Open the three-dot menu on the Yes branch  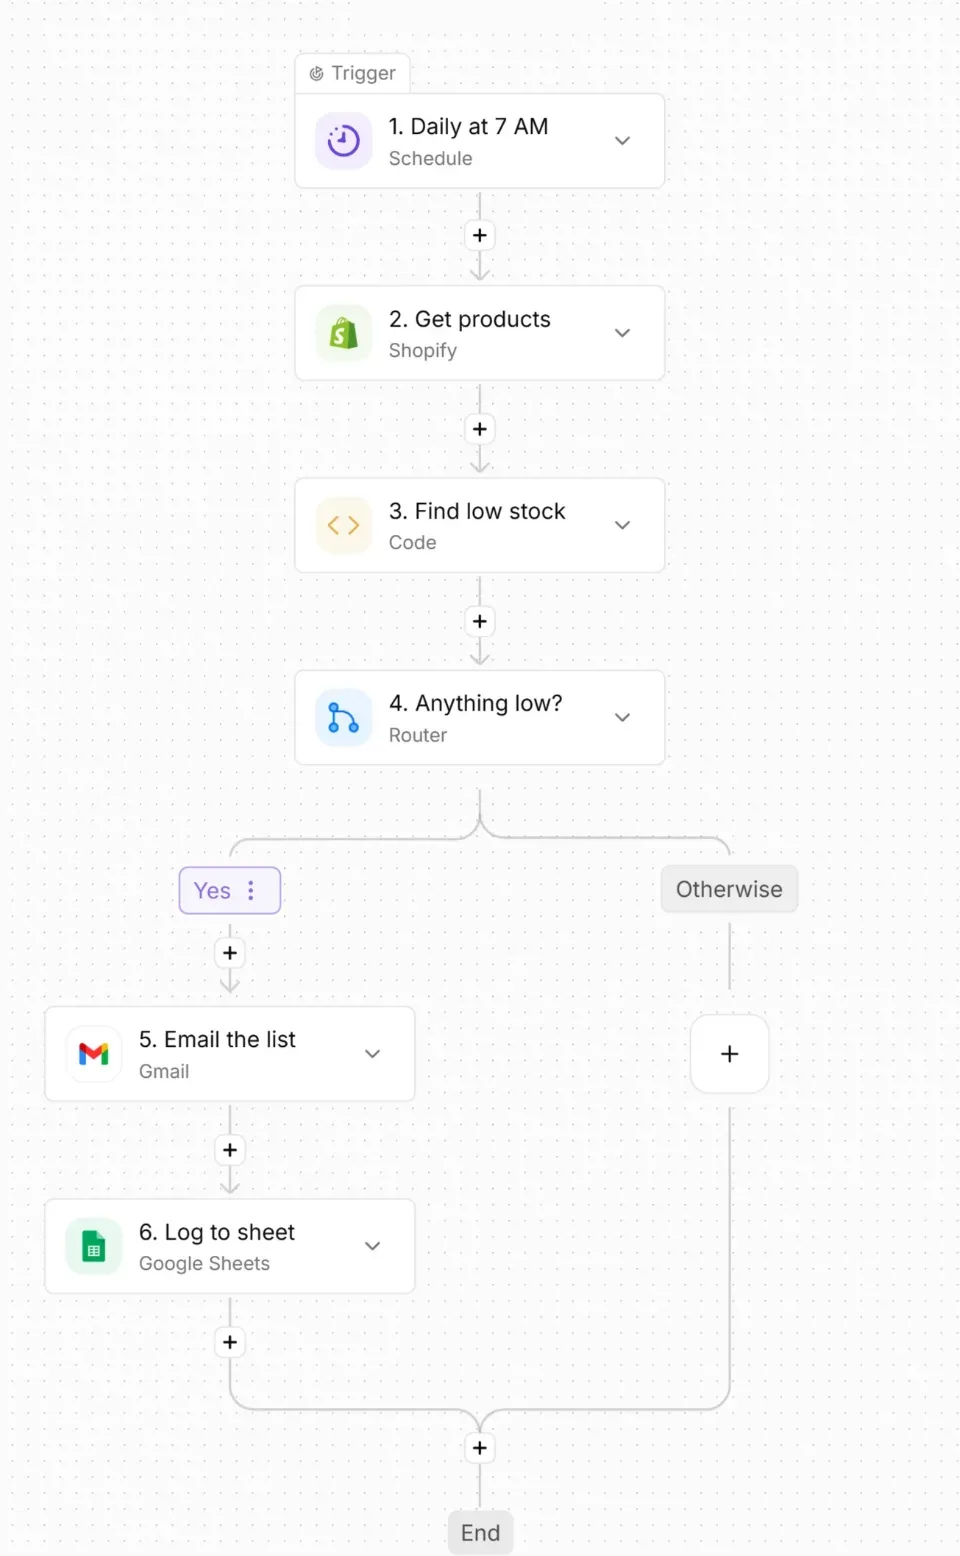click(251, 890)
